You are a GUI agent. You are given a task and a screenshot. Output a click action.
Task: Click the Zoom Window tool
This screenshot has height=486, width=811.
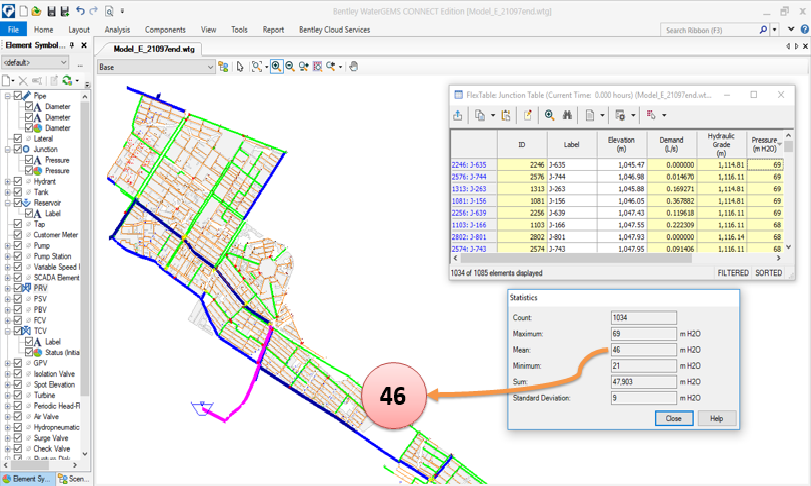click(x=317, y=67)
